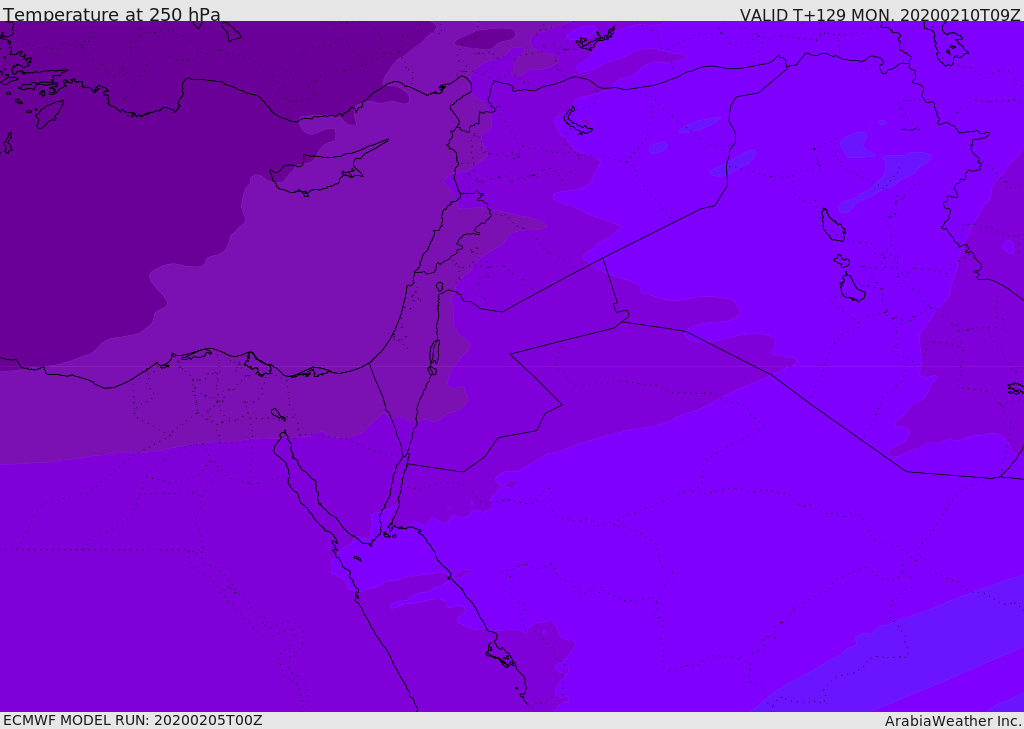Click the 'Temperature at 250 hPa' title text
The image size is (1024, 729).
click(x=112, y=14)
